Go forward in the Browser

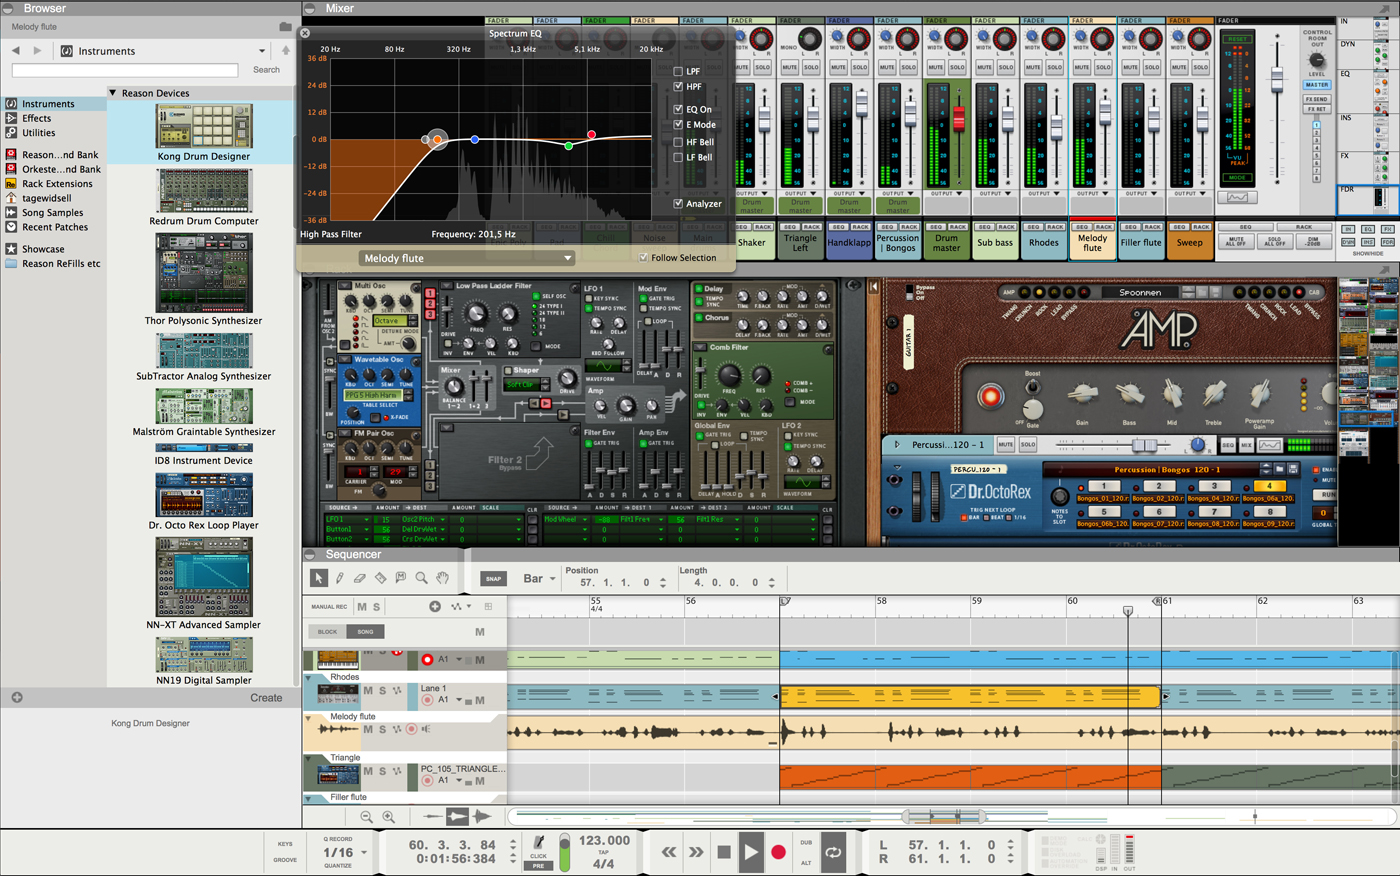click(38, 51)
